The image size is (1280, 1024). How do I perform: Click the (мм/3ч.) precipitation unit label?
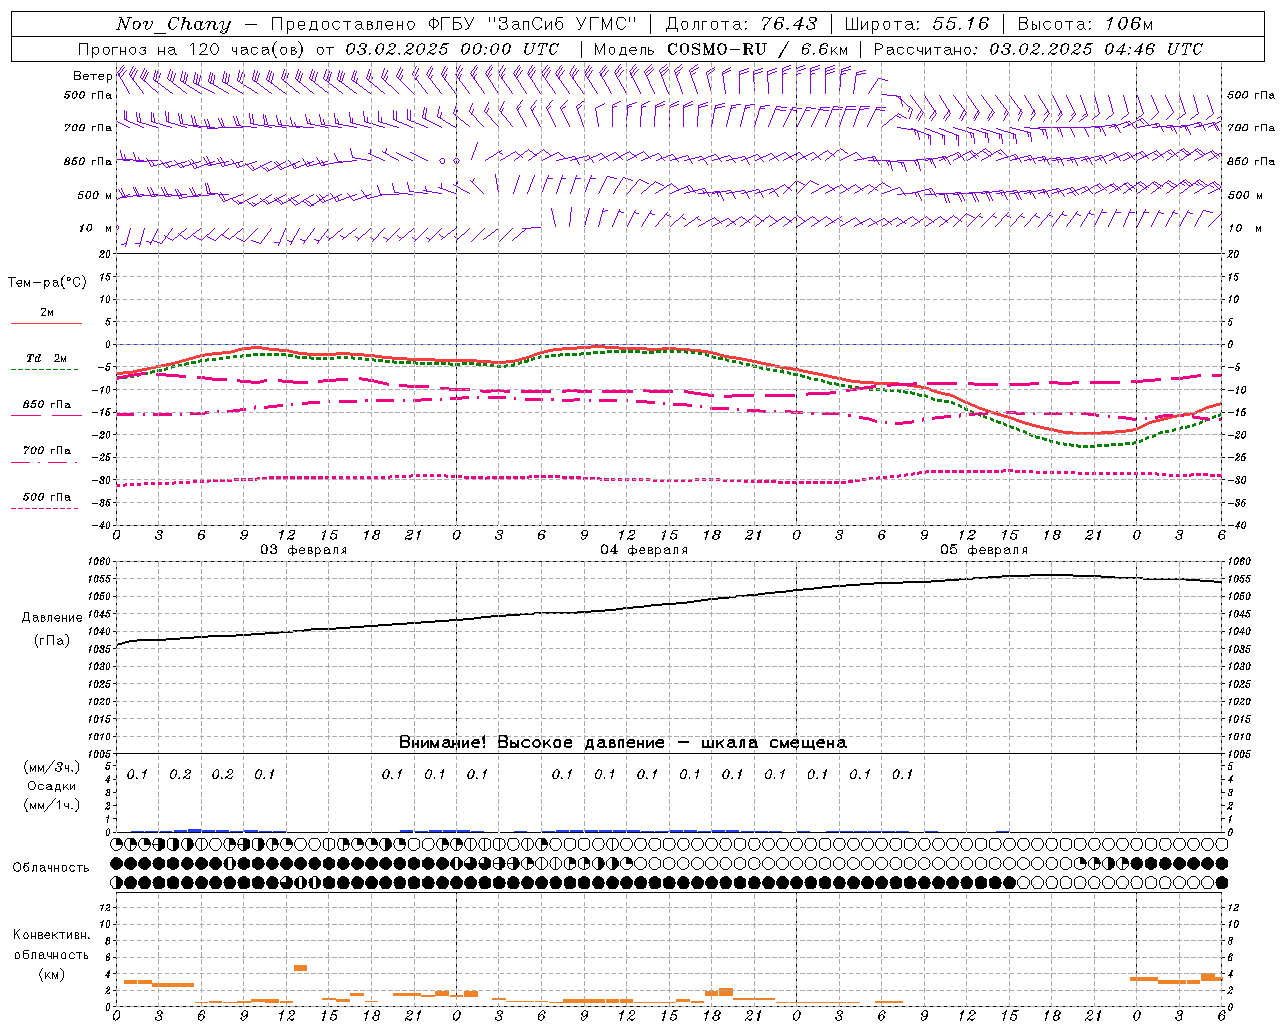click(x=51, y=767)
